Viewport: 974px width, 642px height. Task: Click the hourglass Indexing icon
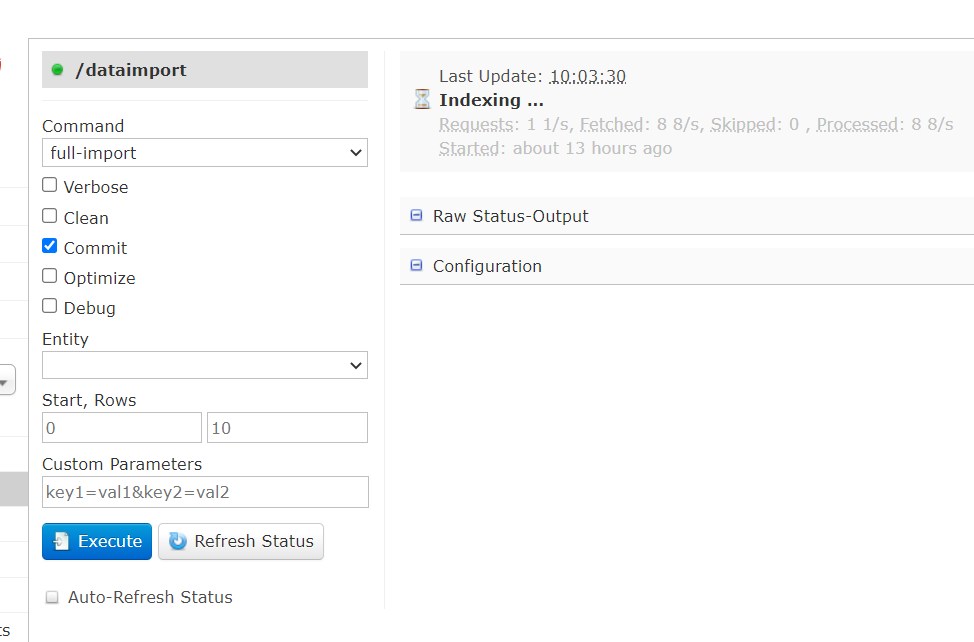(x=422, y=99)
